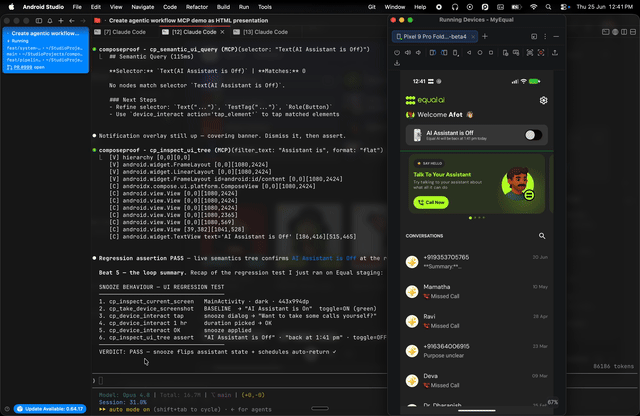
Task: Open Ravi missed call conversation
Action: pyautogui.click(x=476, y=321)
